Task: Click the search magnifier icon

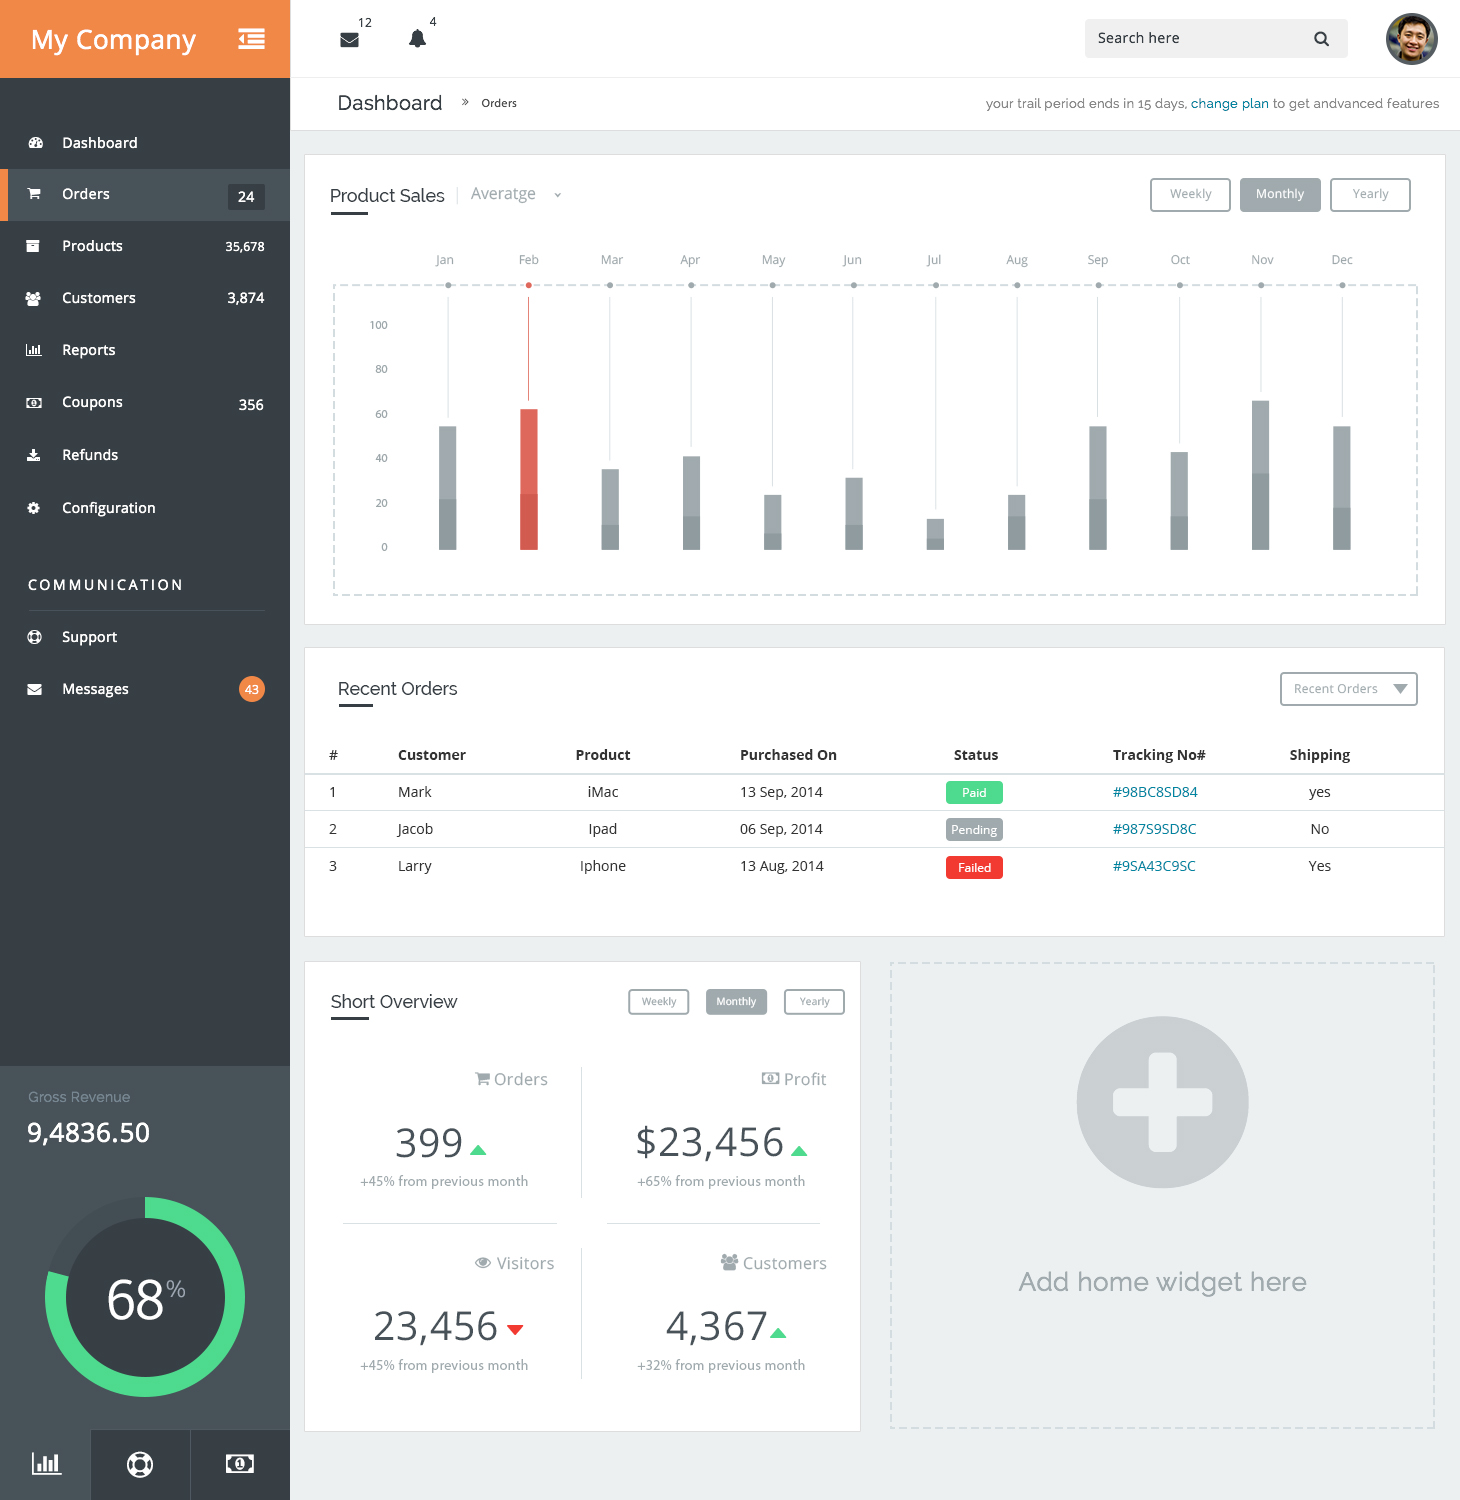Action: (1321, 39)
